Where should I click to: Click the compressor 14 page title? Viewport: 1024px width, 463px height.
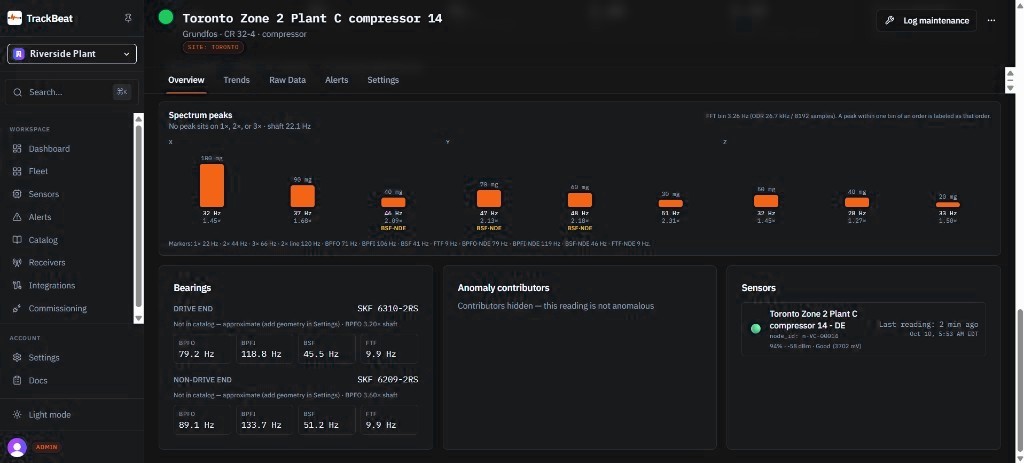click(x=312, y=18)
